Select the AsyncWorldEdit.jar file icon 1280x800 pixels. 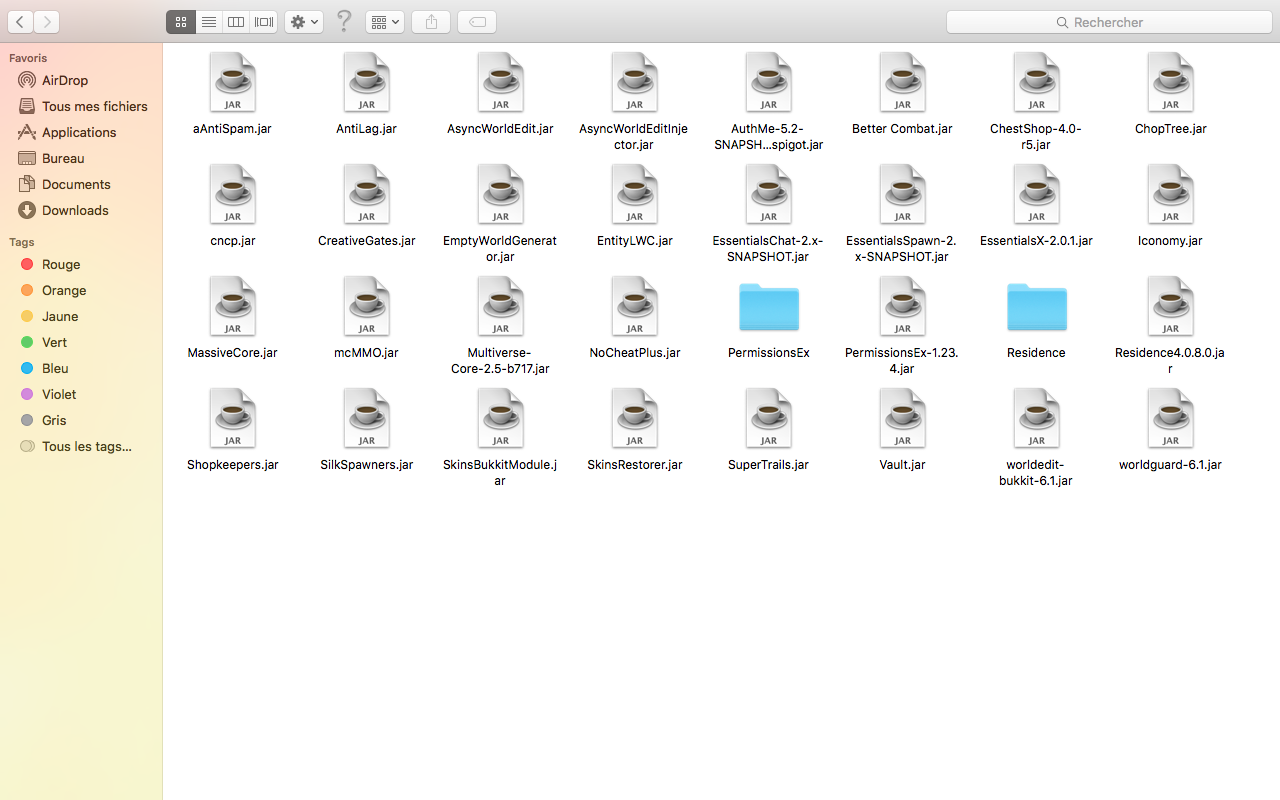(501, 82)
